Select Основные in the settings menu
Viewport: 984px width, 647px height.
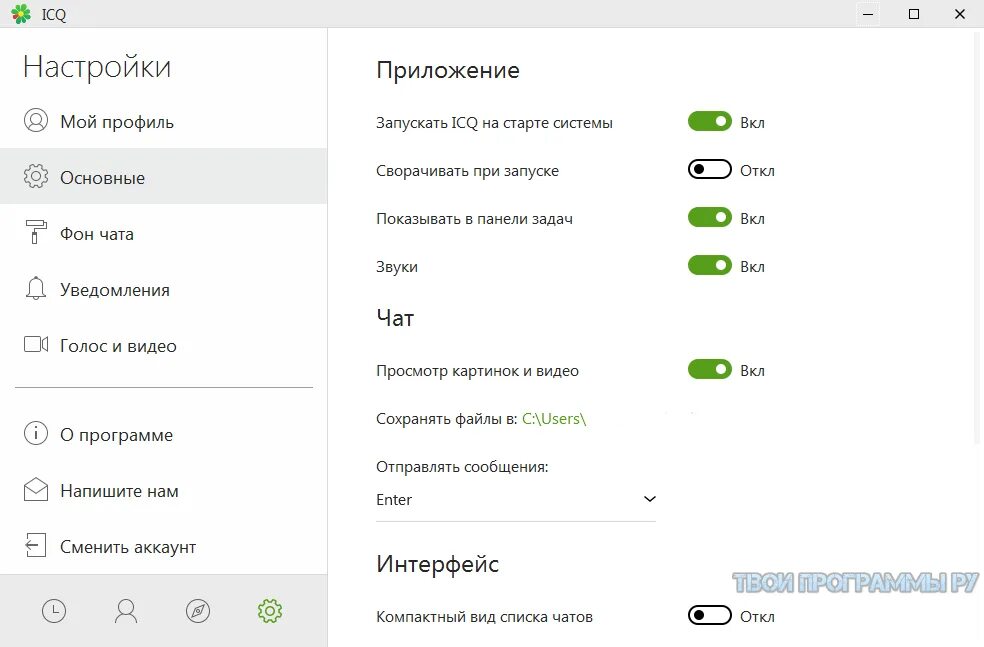[x=102, y=178]
